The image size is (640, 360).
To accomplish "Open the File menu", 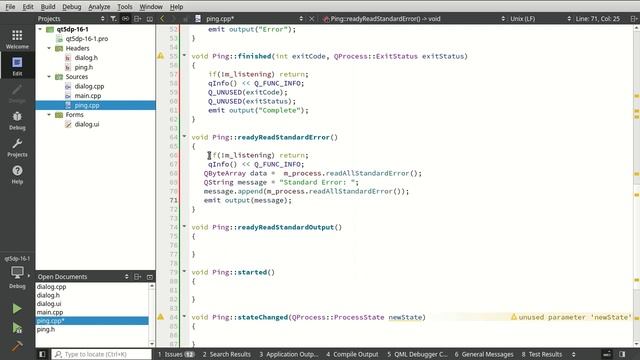I will (10, 7).
